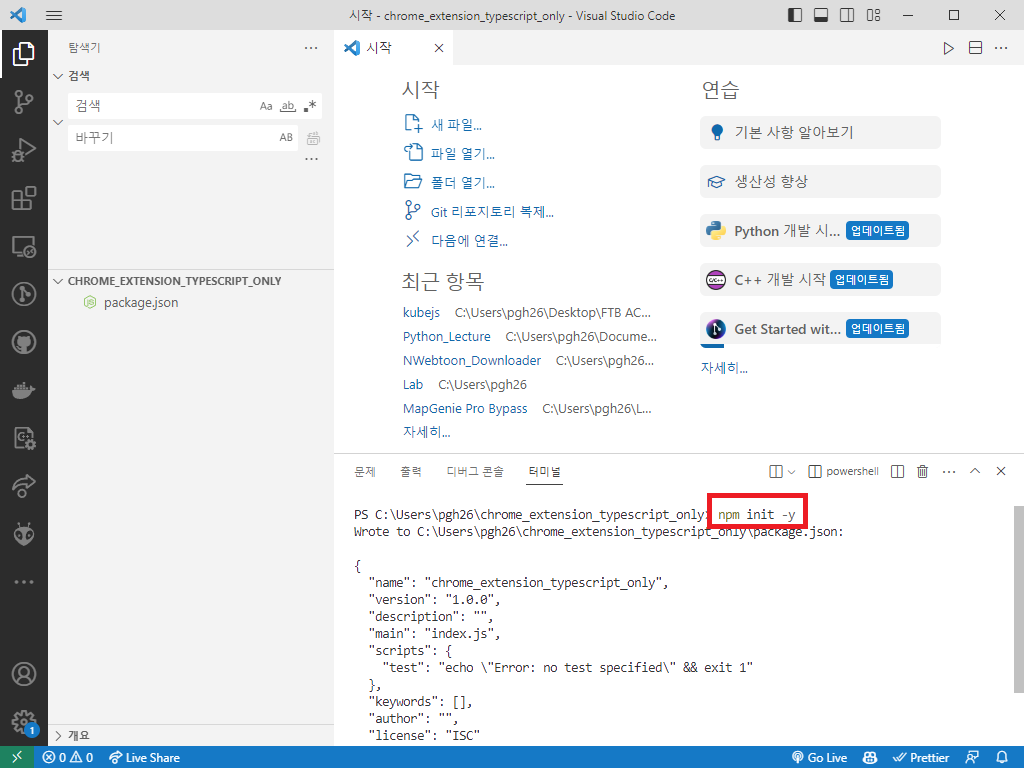Viewport: 1024px width, 768px height.
Task: Toggle Preserve Case in replace box
Action: pyautogui.click(x=286, y=137)
